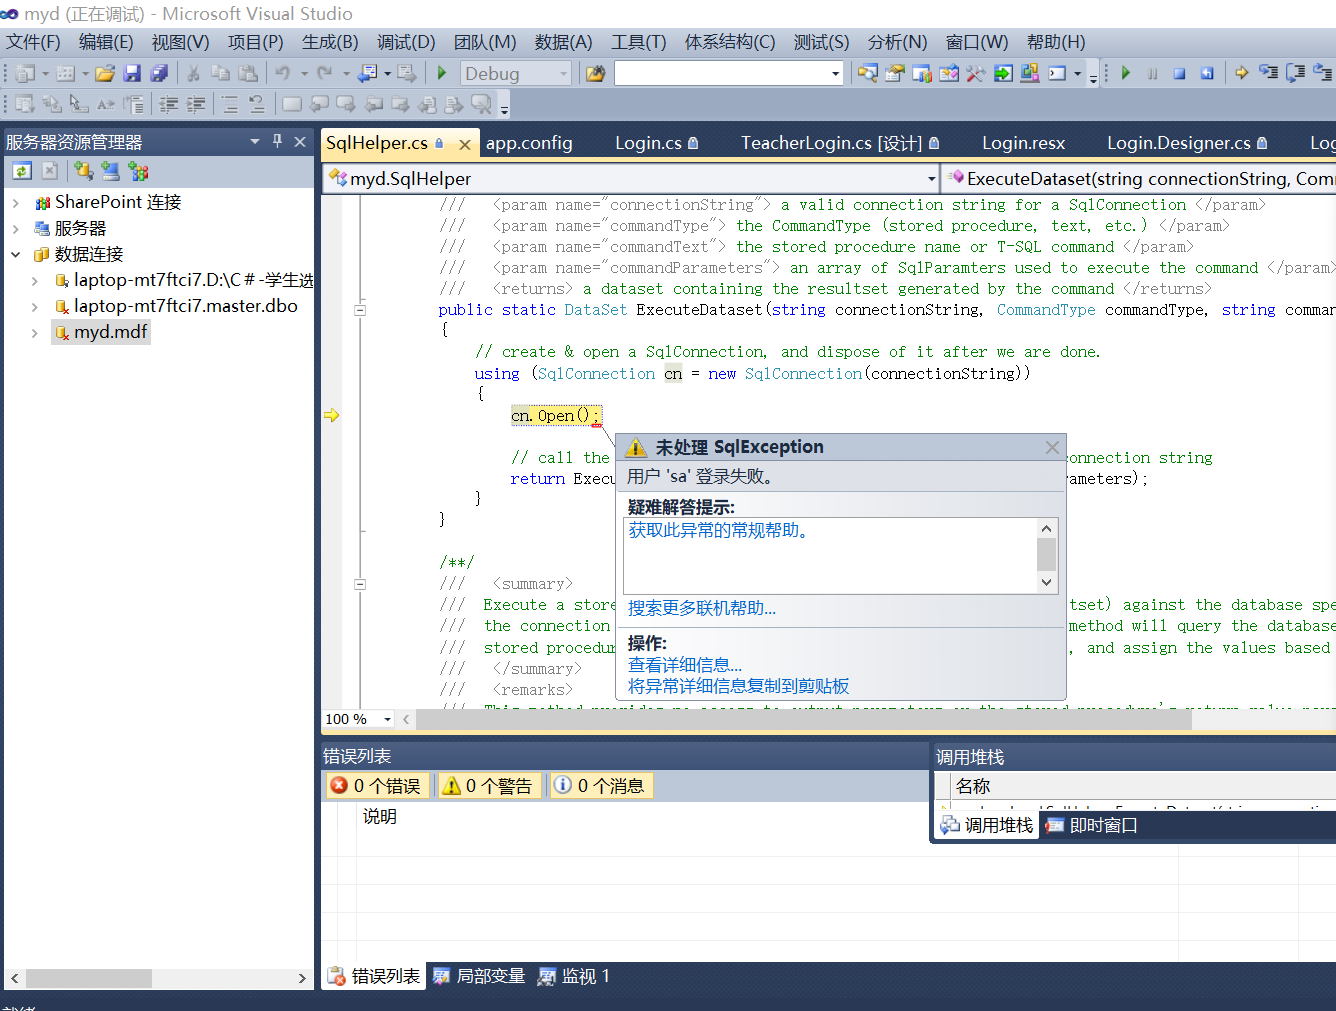The image size is (1336, 1011).
Task: Switch to the 监视 1 panel tab
Action: point(574,976)
